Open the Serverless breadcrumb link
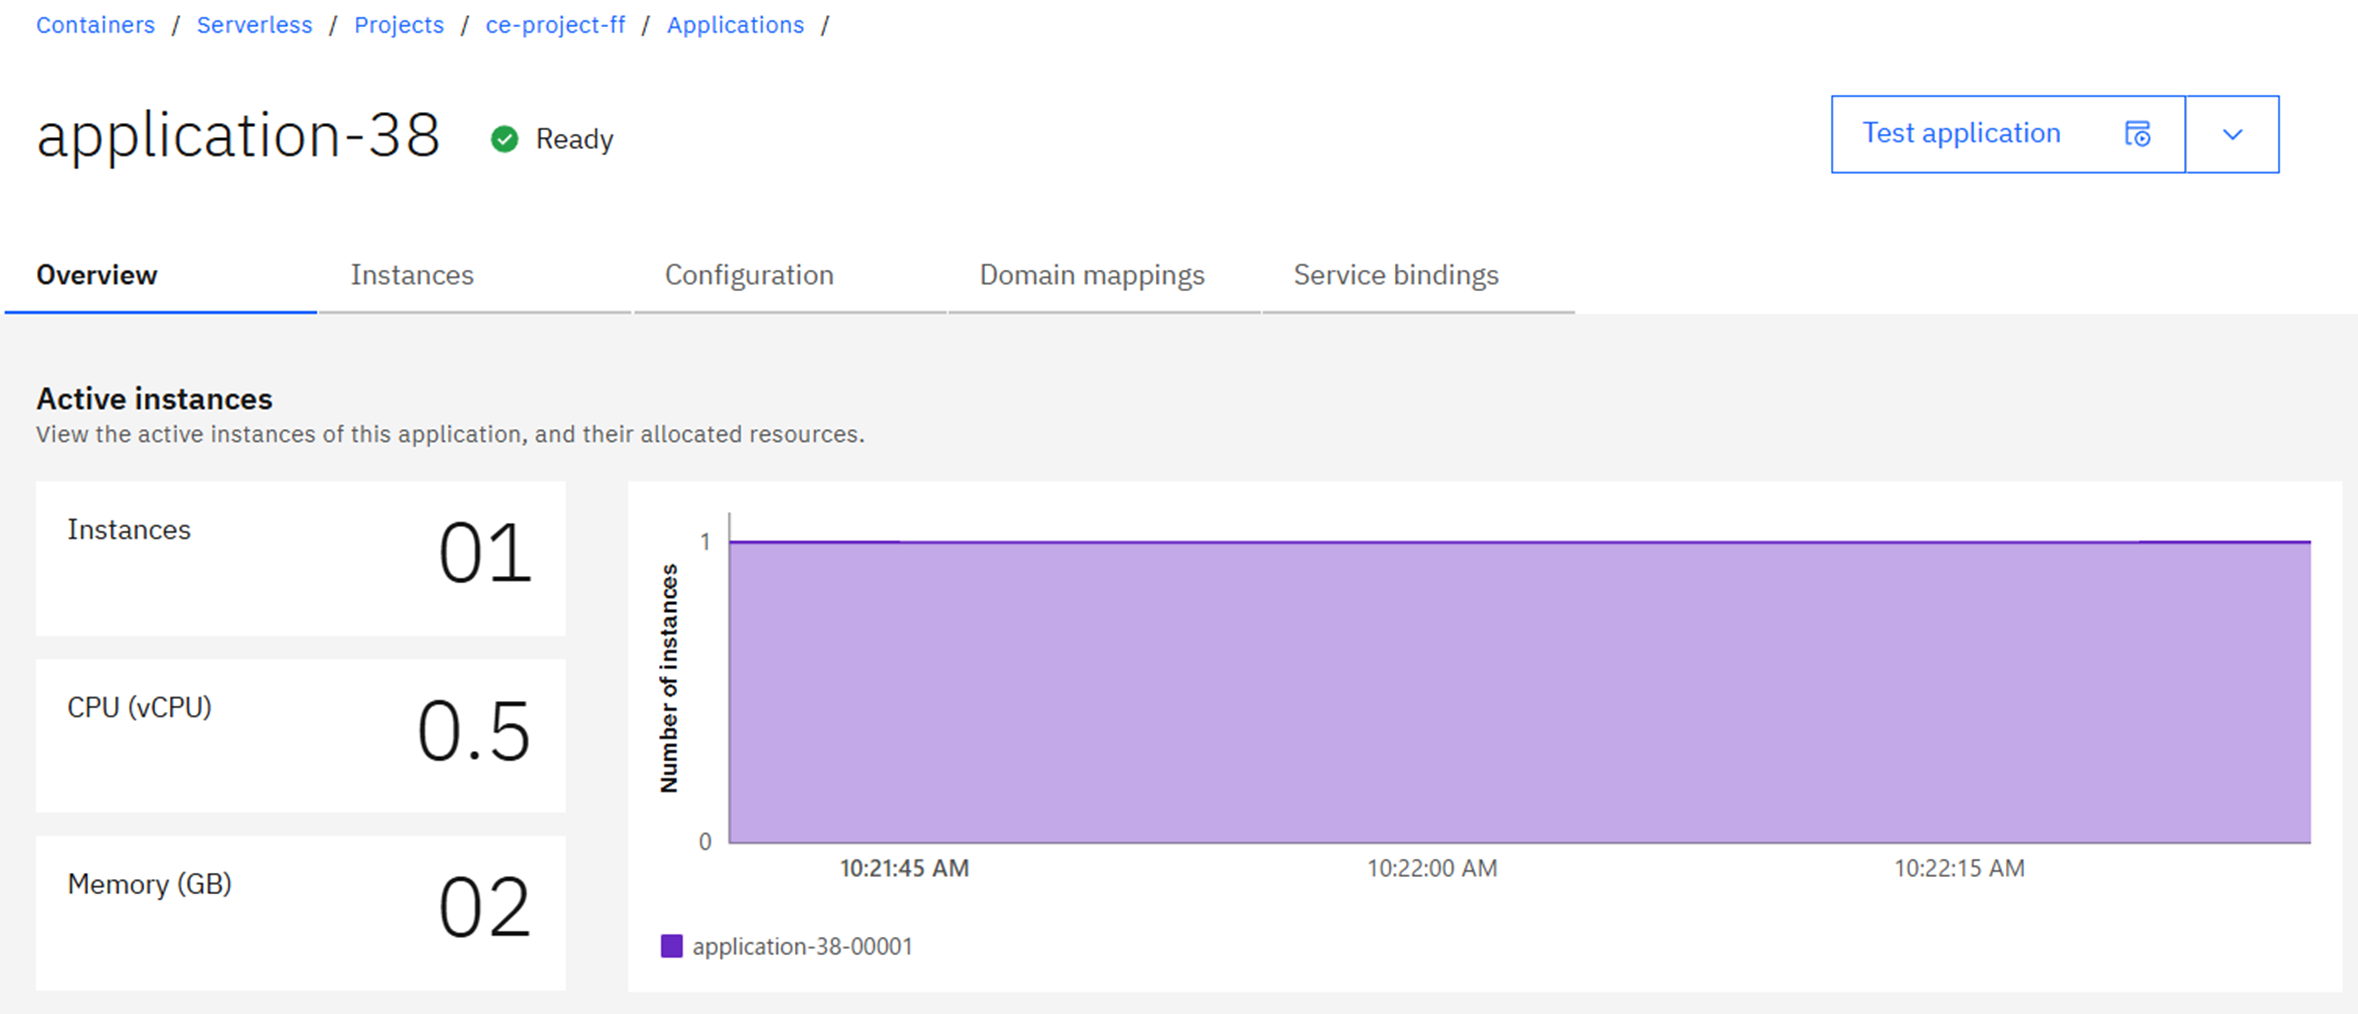Screen dimensions: 2358x1014 (254, 24)
